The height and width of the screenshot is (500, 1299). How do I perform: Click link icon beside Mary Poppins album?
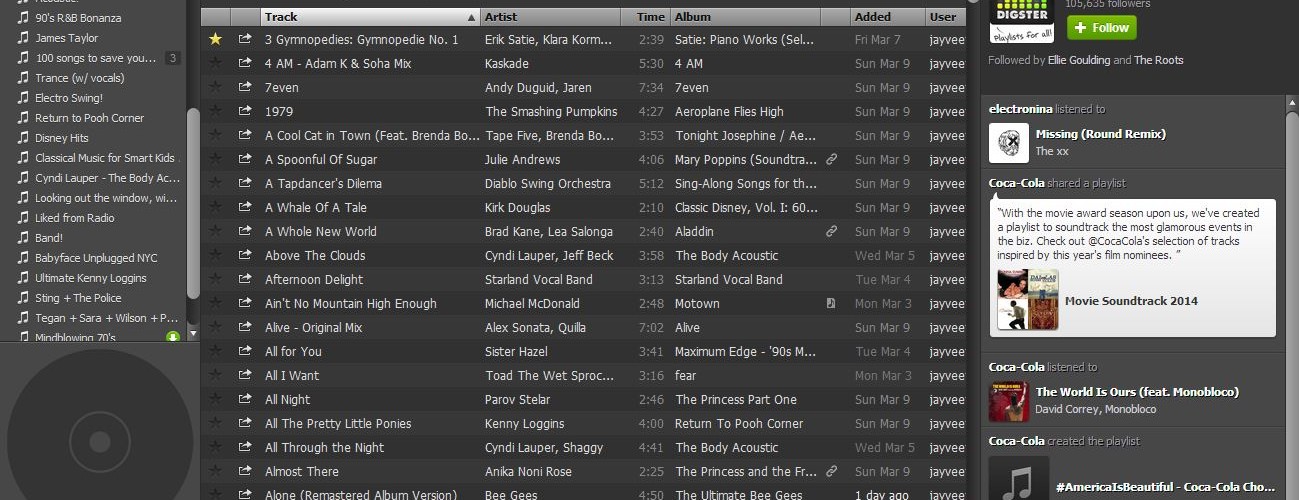831,160
